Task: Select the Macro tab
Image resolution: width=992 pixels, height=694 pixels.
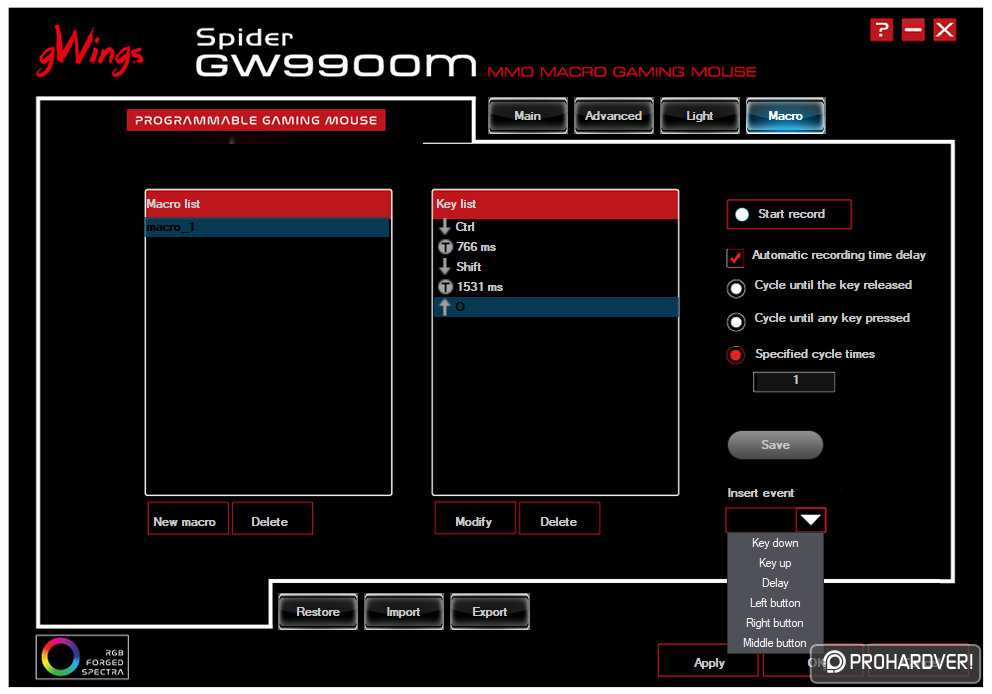Action: [785, 116]
